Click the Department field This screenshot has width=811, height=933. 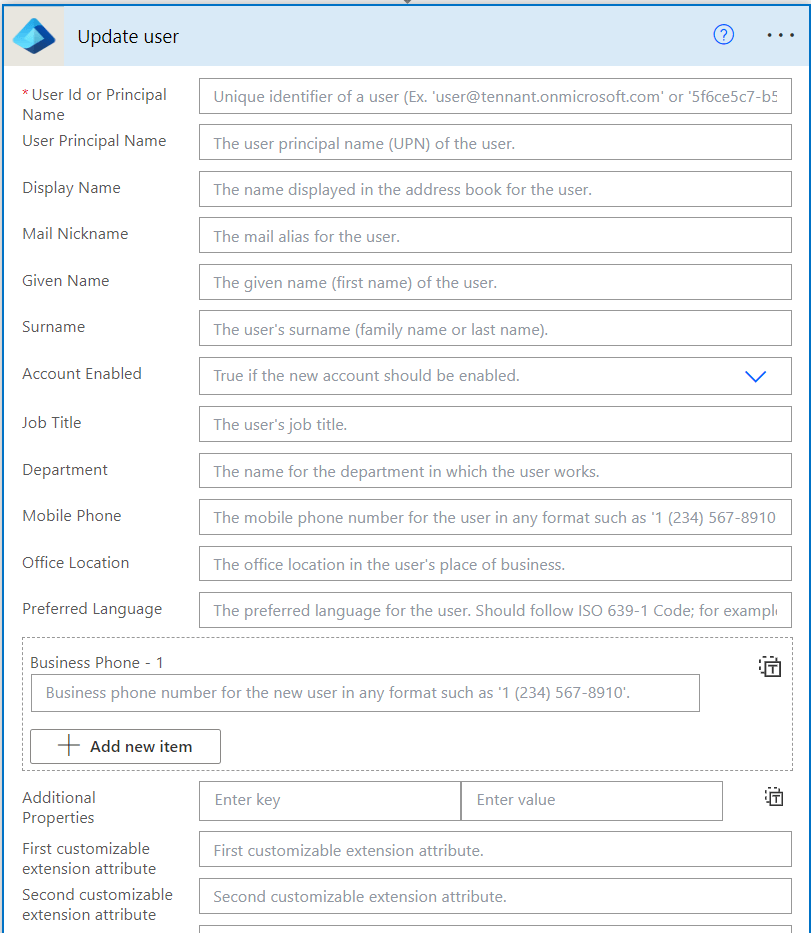[495, 471]
